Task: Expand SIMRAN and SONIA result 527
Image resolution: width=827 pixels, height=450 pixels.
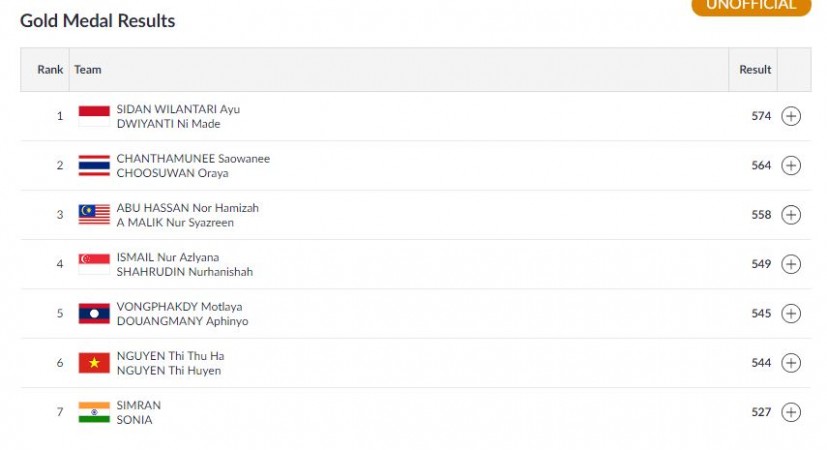Action: pos(791,412)
